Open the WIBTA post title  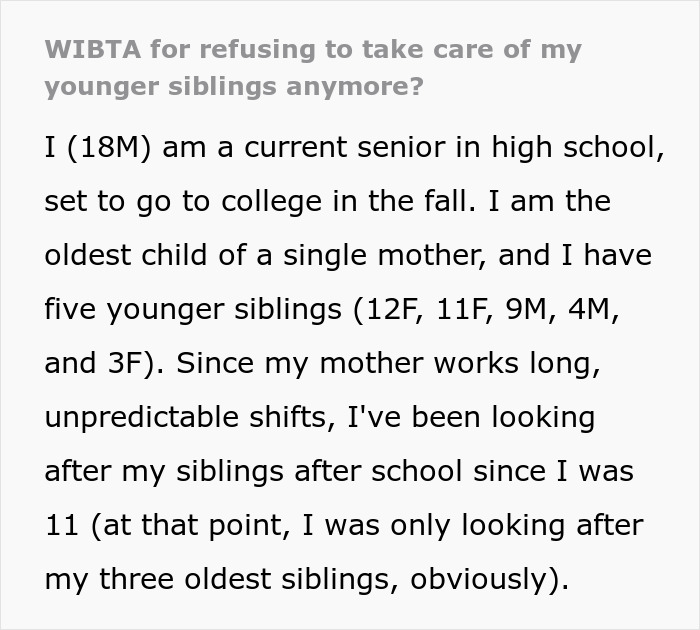point(313,67)
